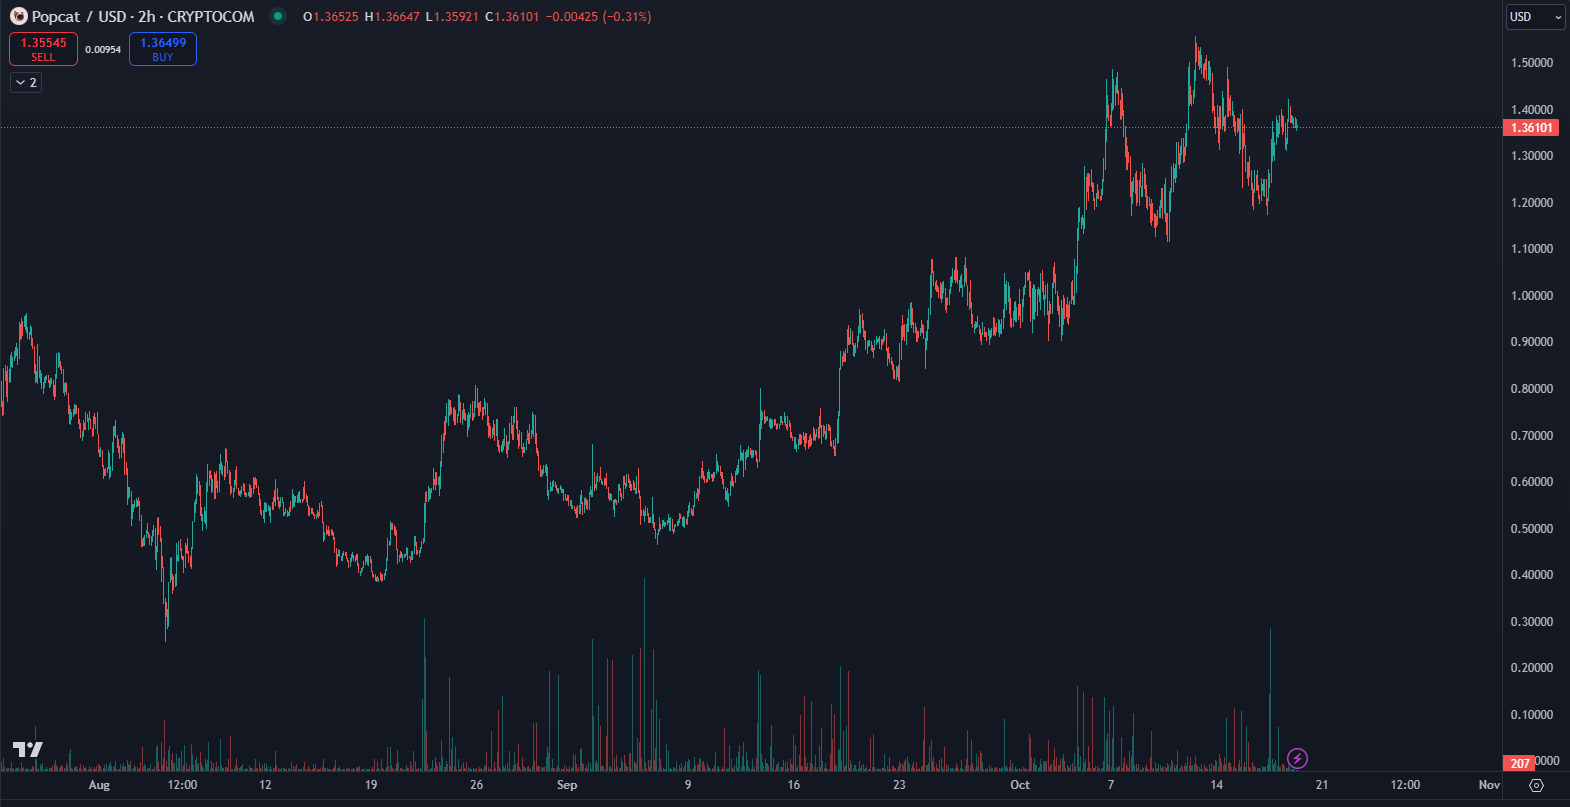Click the red 1.36101 current price label
Image resolution: width=1570 pixels, height=807 pixels.
pos(1531,128)
